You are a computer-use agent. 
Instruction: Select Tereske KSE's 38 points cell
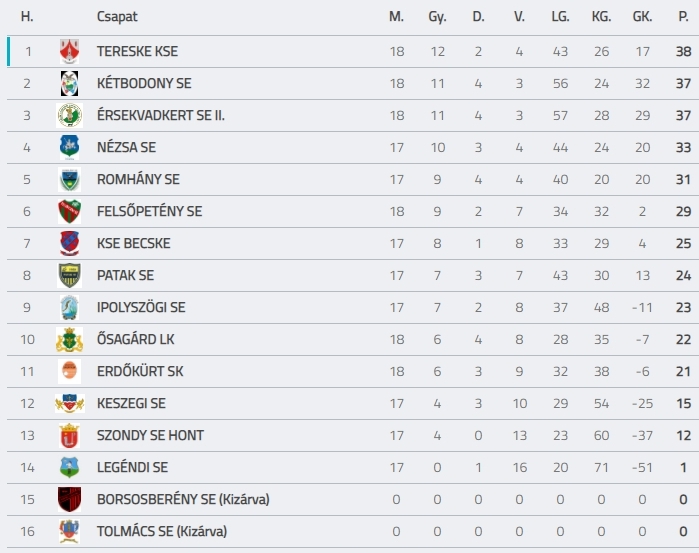click(683, 51)
